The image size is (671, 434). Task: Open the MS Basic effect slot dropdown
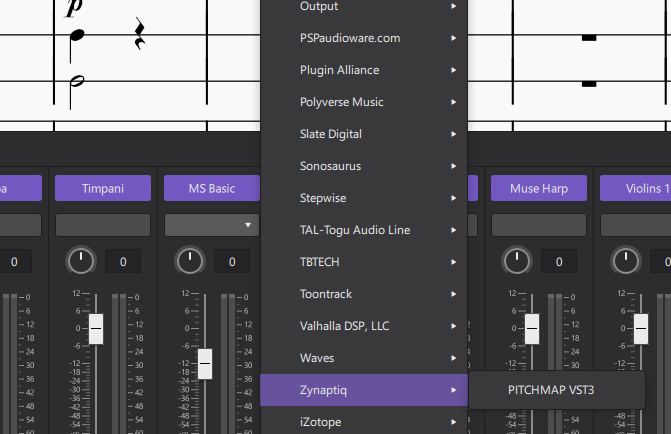[x=212, y=225]
